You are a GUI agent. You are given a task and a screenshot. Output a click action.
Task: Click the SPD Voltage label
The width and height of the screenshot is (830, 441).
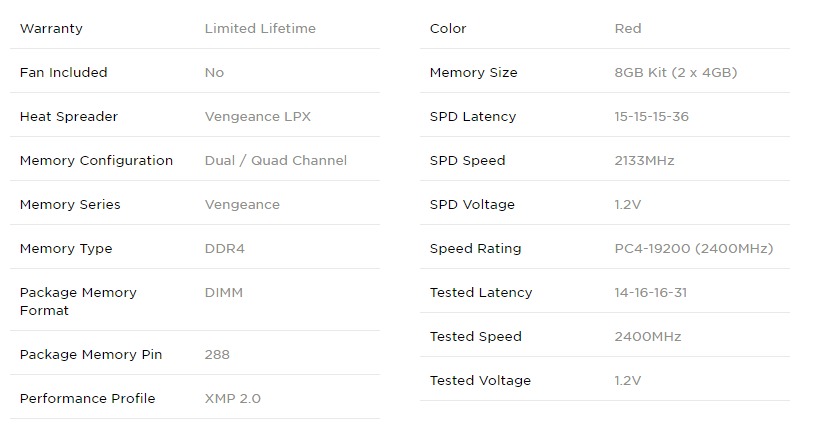(472, 205)
